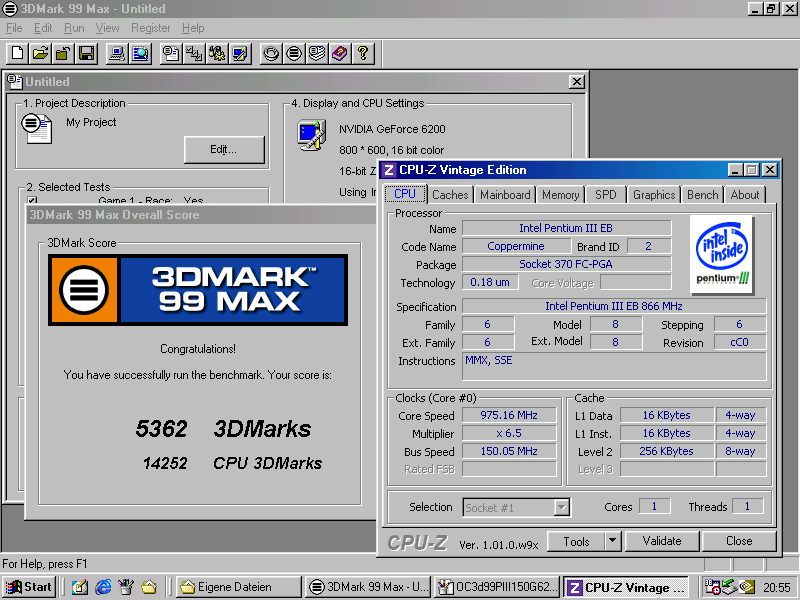Open the Run menu

coord(74,28)
